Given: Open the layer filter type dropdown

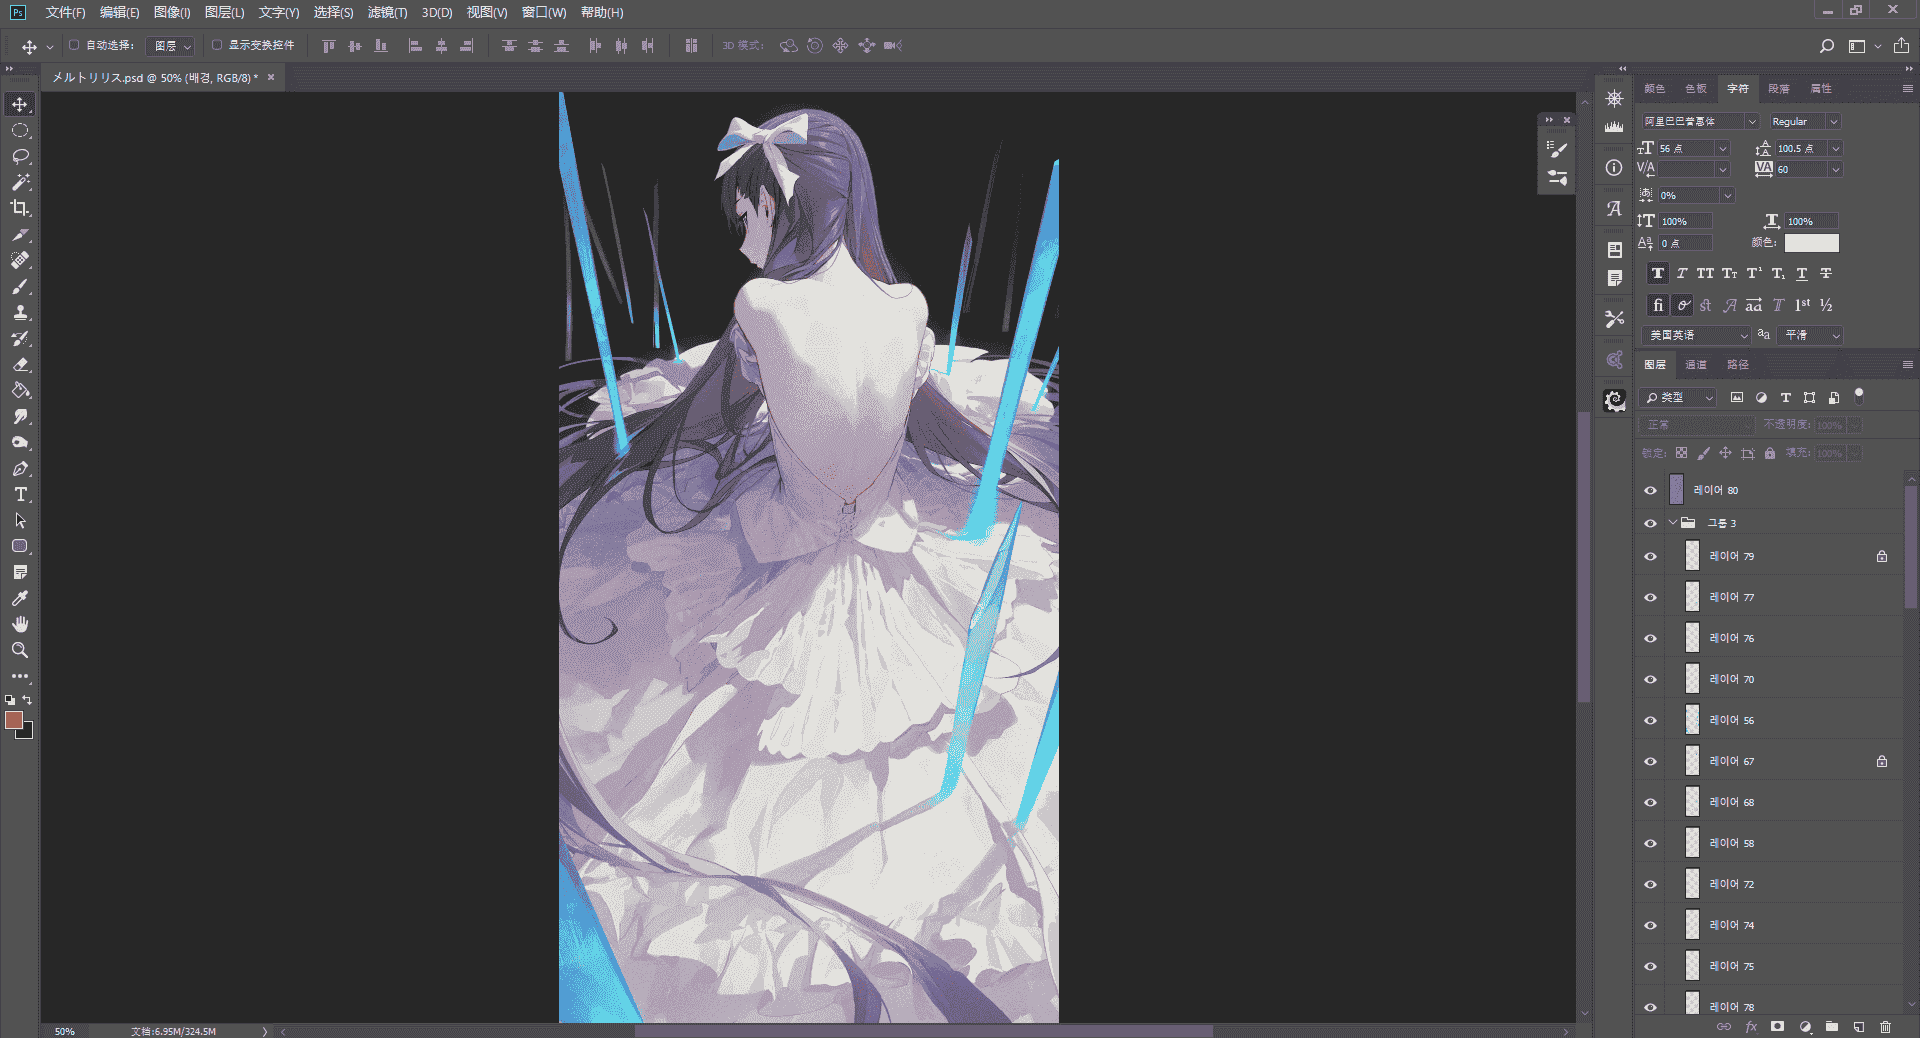Looking at the screenshot, I should [x=1680, y=397].
